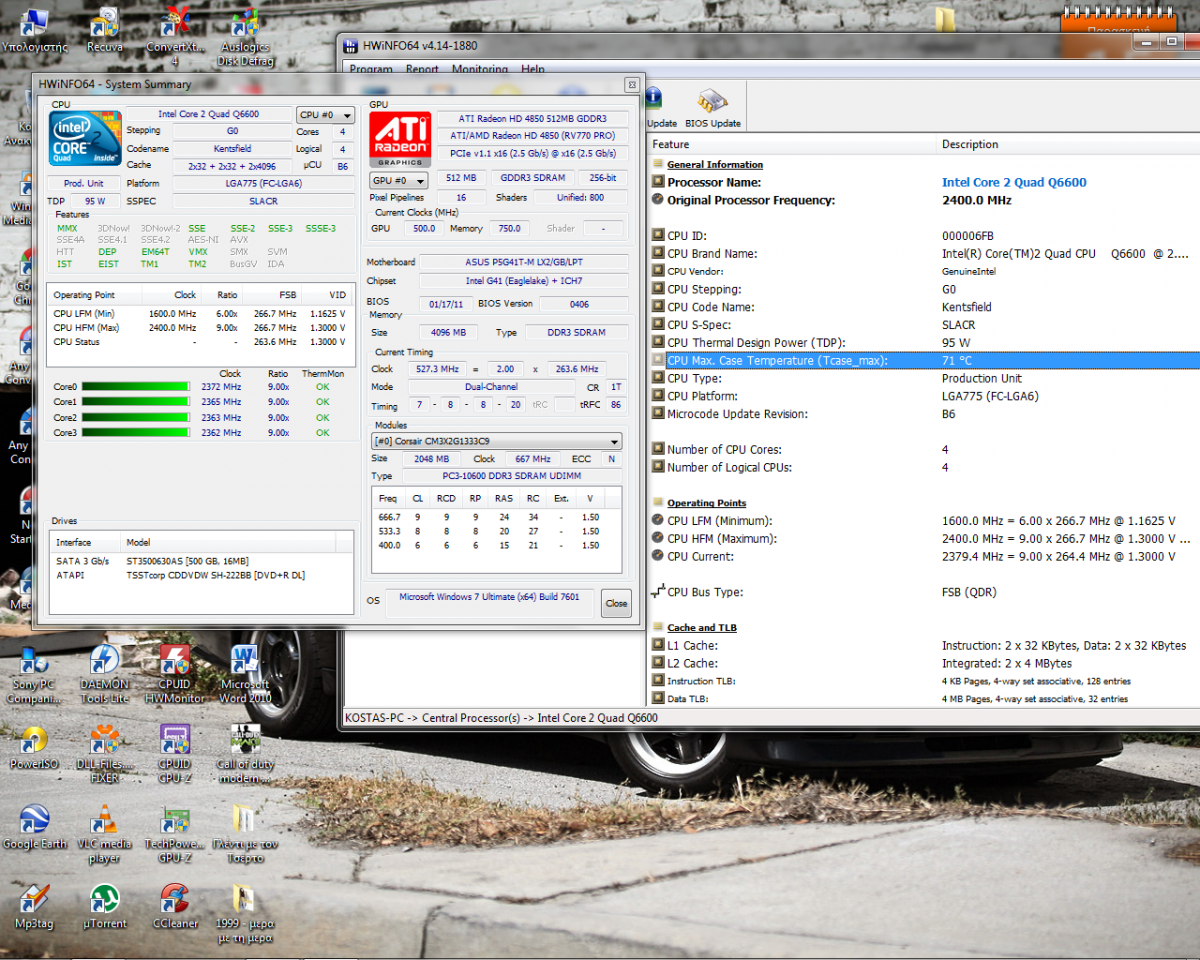Select the Processor Name row

(924, 182)
